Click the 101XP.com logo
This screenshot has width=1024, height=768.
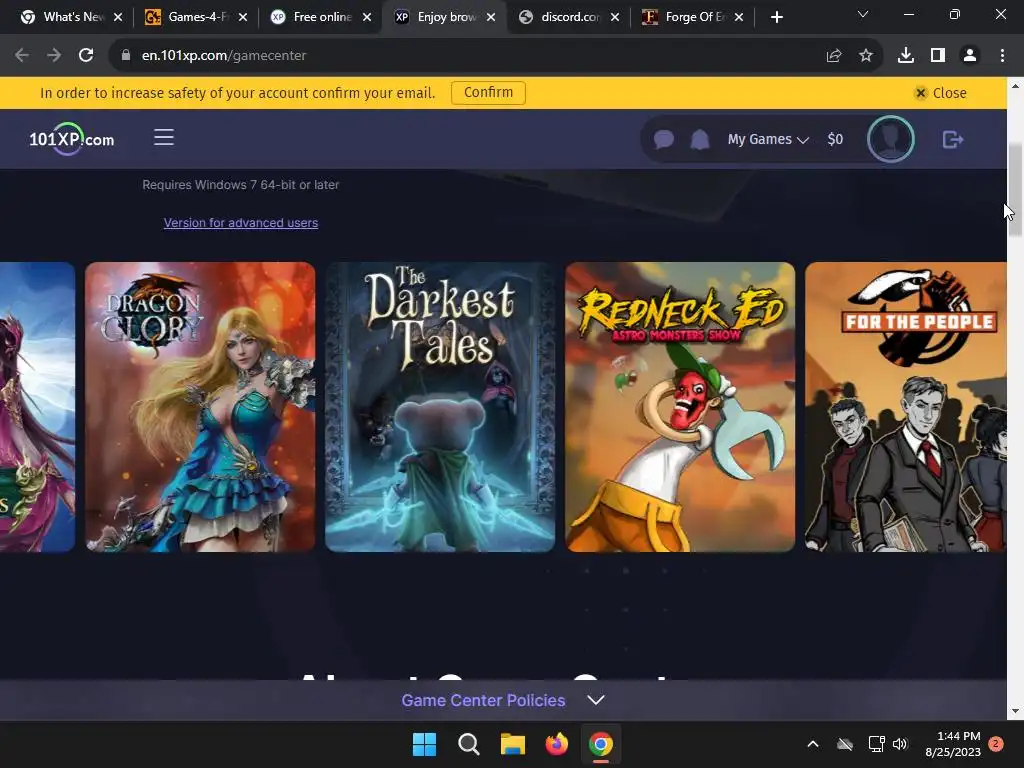[72, 139]
